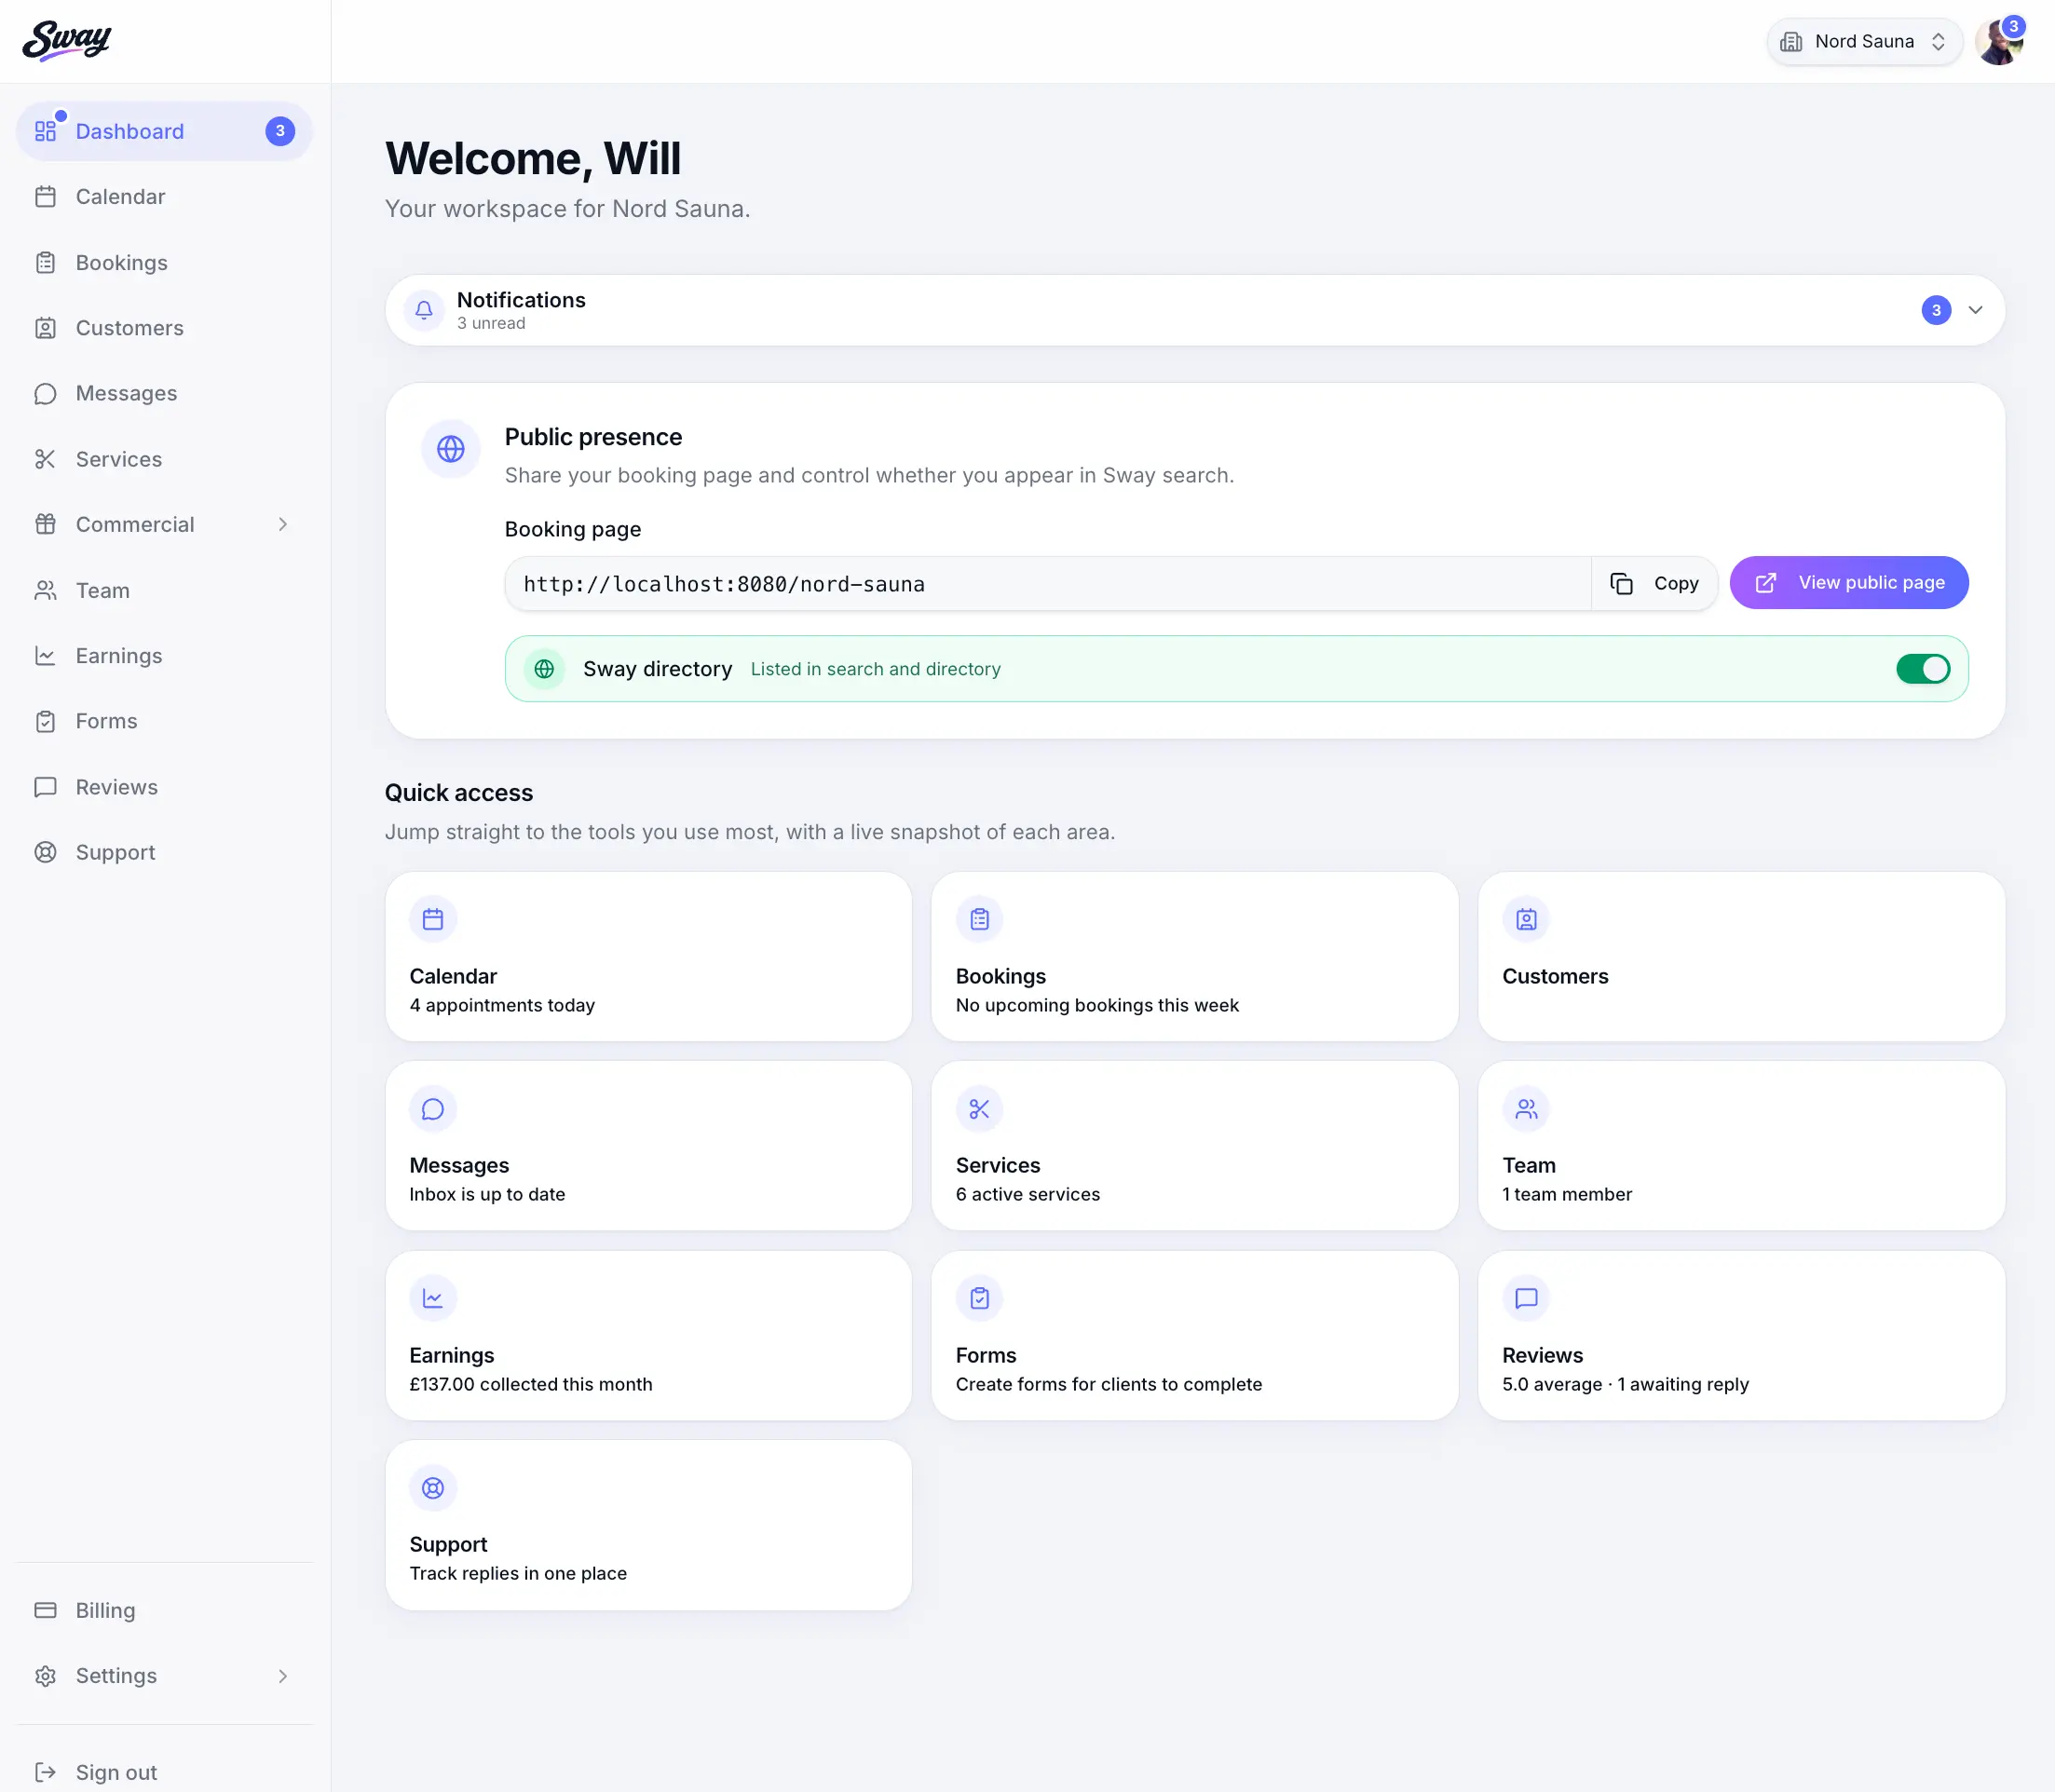Click the Public presence globe icon

coord(451,449)
